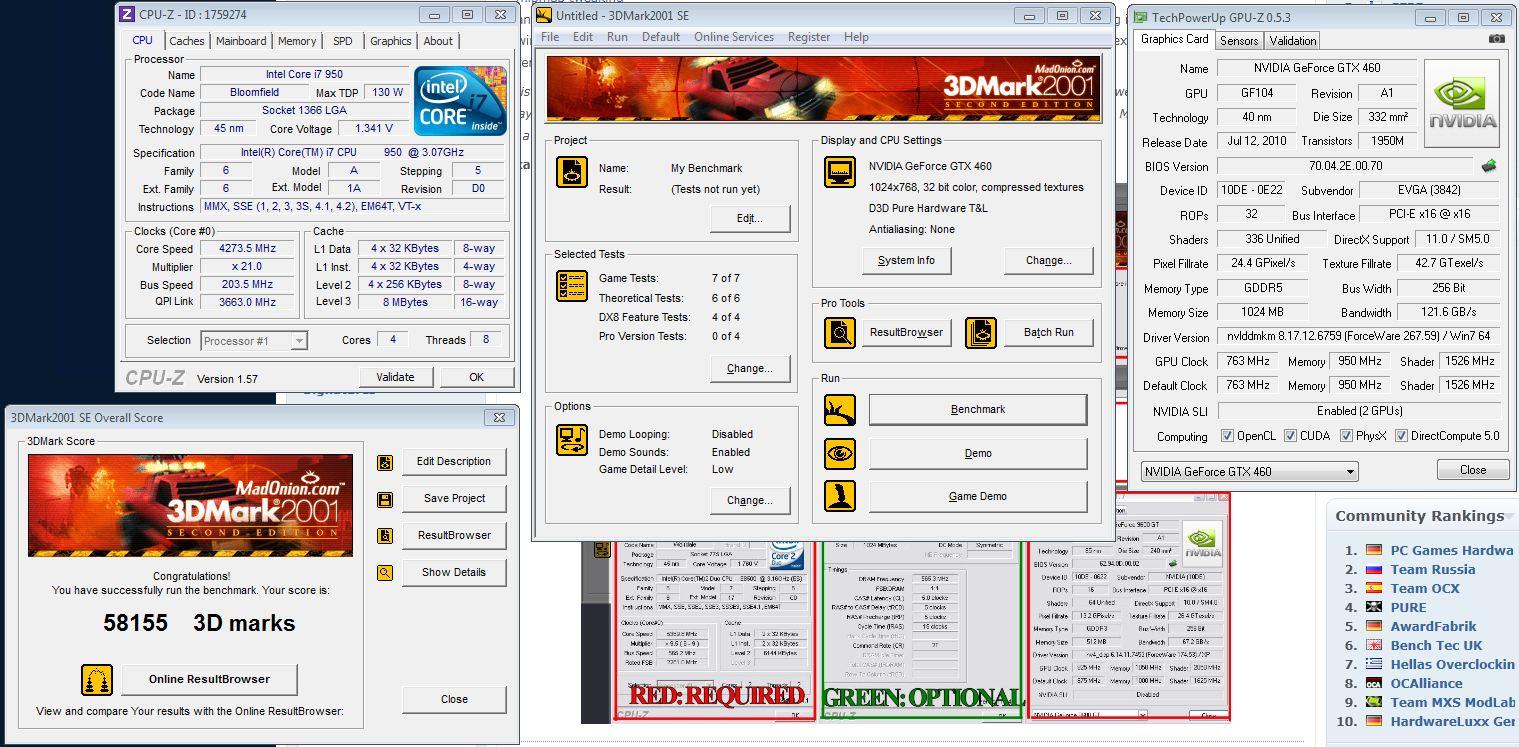Click the GPU-Z title bar app icon
The image size is (1519, 747).
(x=1140, y=17)
